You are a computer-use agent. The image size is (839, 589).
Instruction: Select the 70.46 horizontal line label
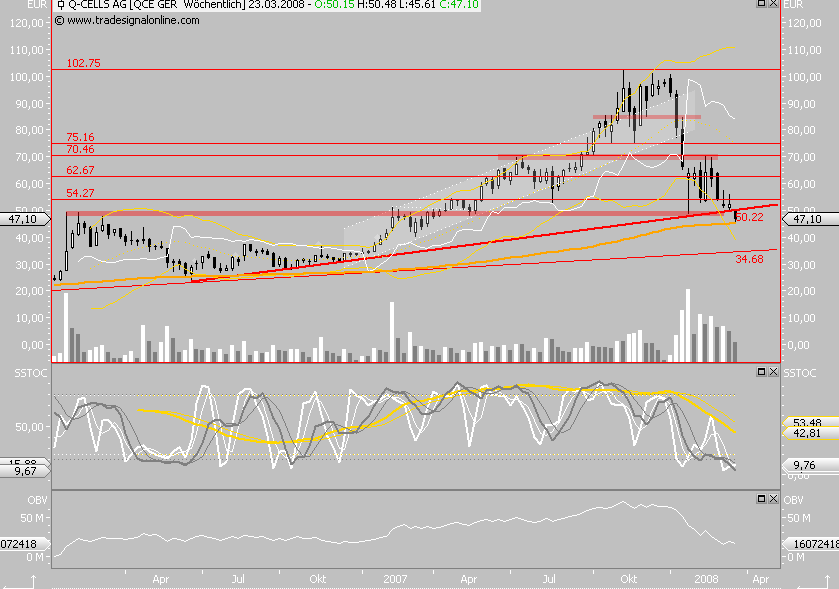[x=80, y=149]
